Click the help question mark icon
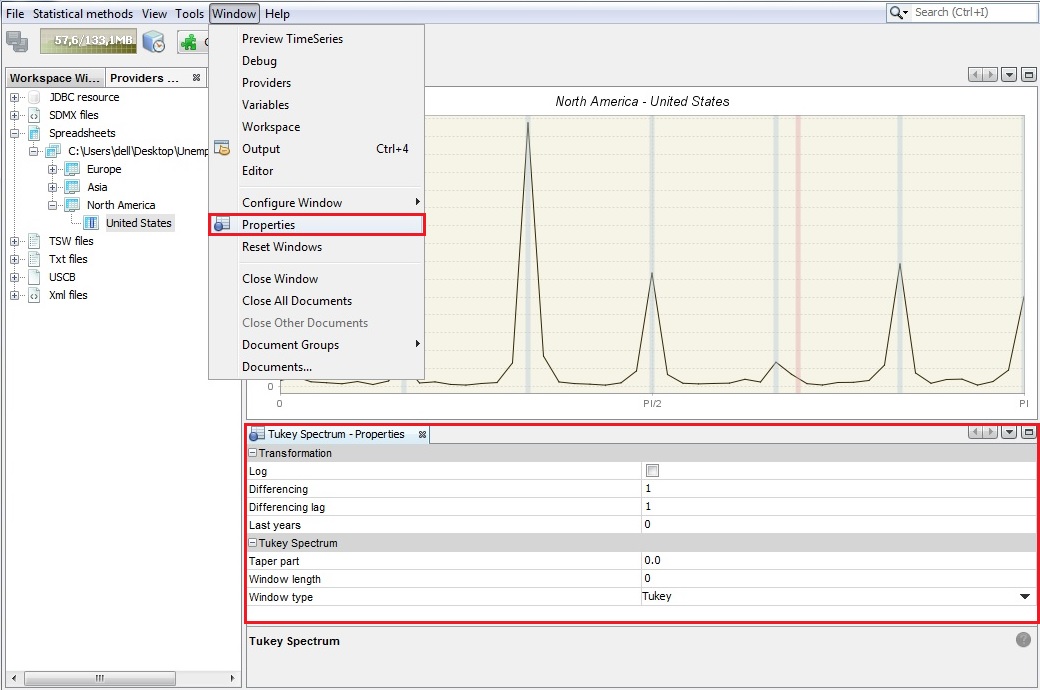The image size is (1040, 690). pyautogui.click(x=1023, y=640)
